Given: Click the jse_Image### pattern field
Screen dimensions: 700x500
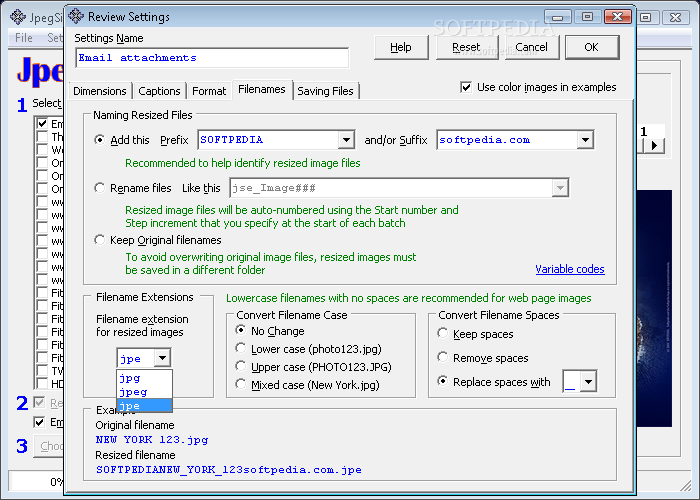Looking at the screenshot, I should click(391, 188).
